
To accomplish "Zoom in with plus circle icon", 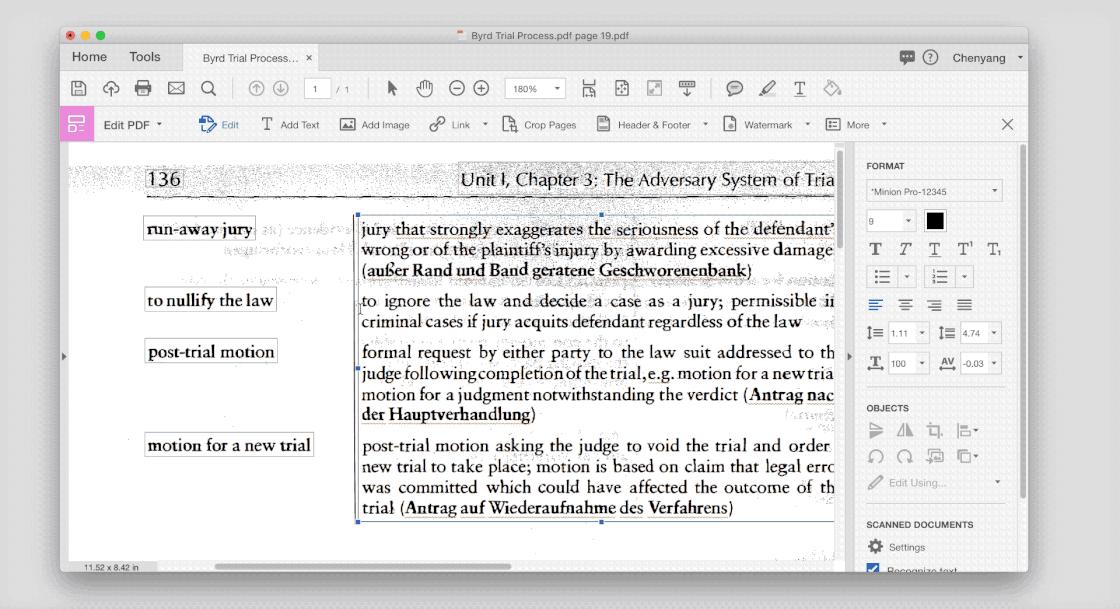I will point(481,89).
